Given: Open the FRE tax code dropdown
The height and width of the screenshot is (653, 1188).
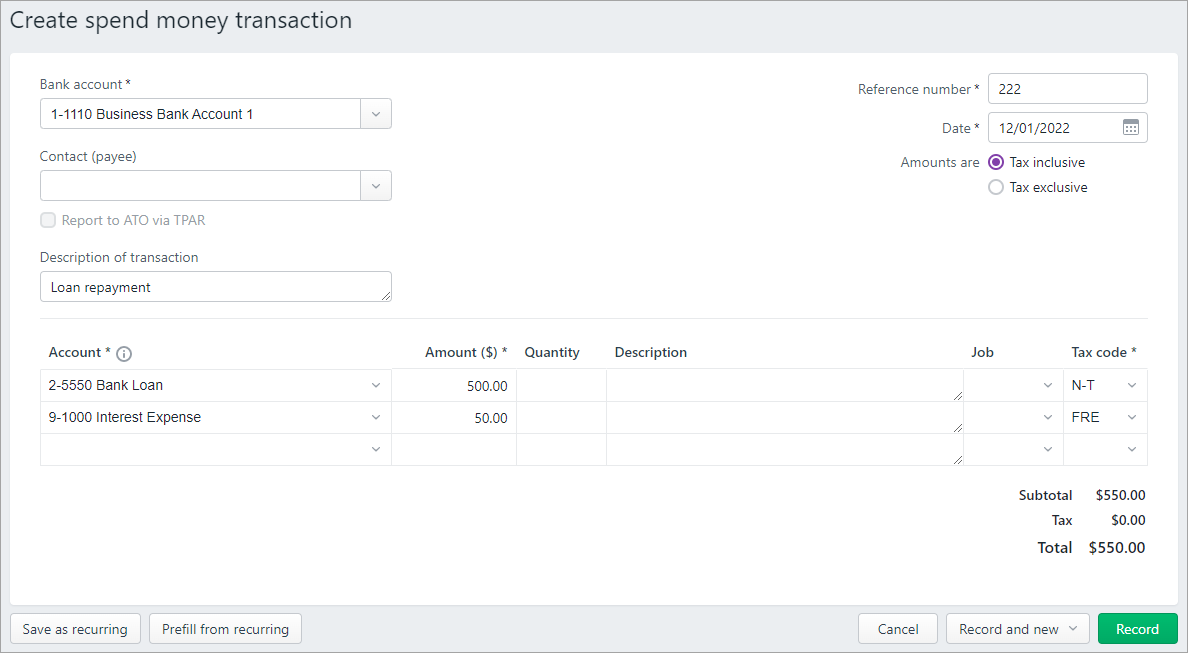Looking at the screenshot, I should coord(1131,417).
